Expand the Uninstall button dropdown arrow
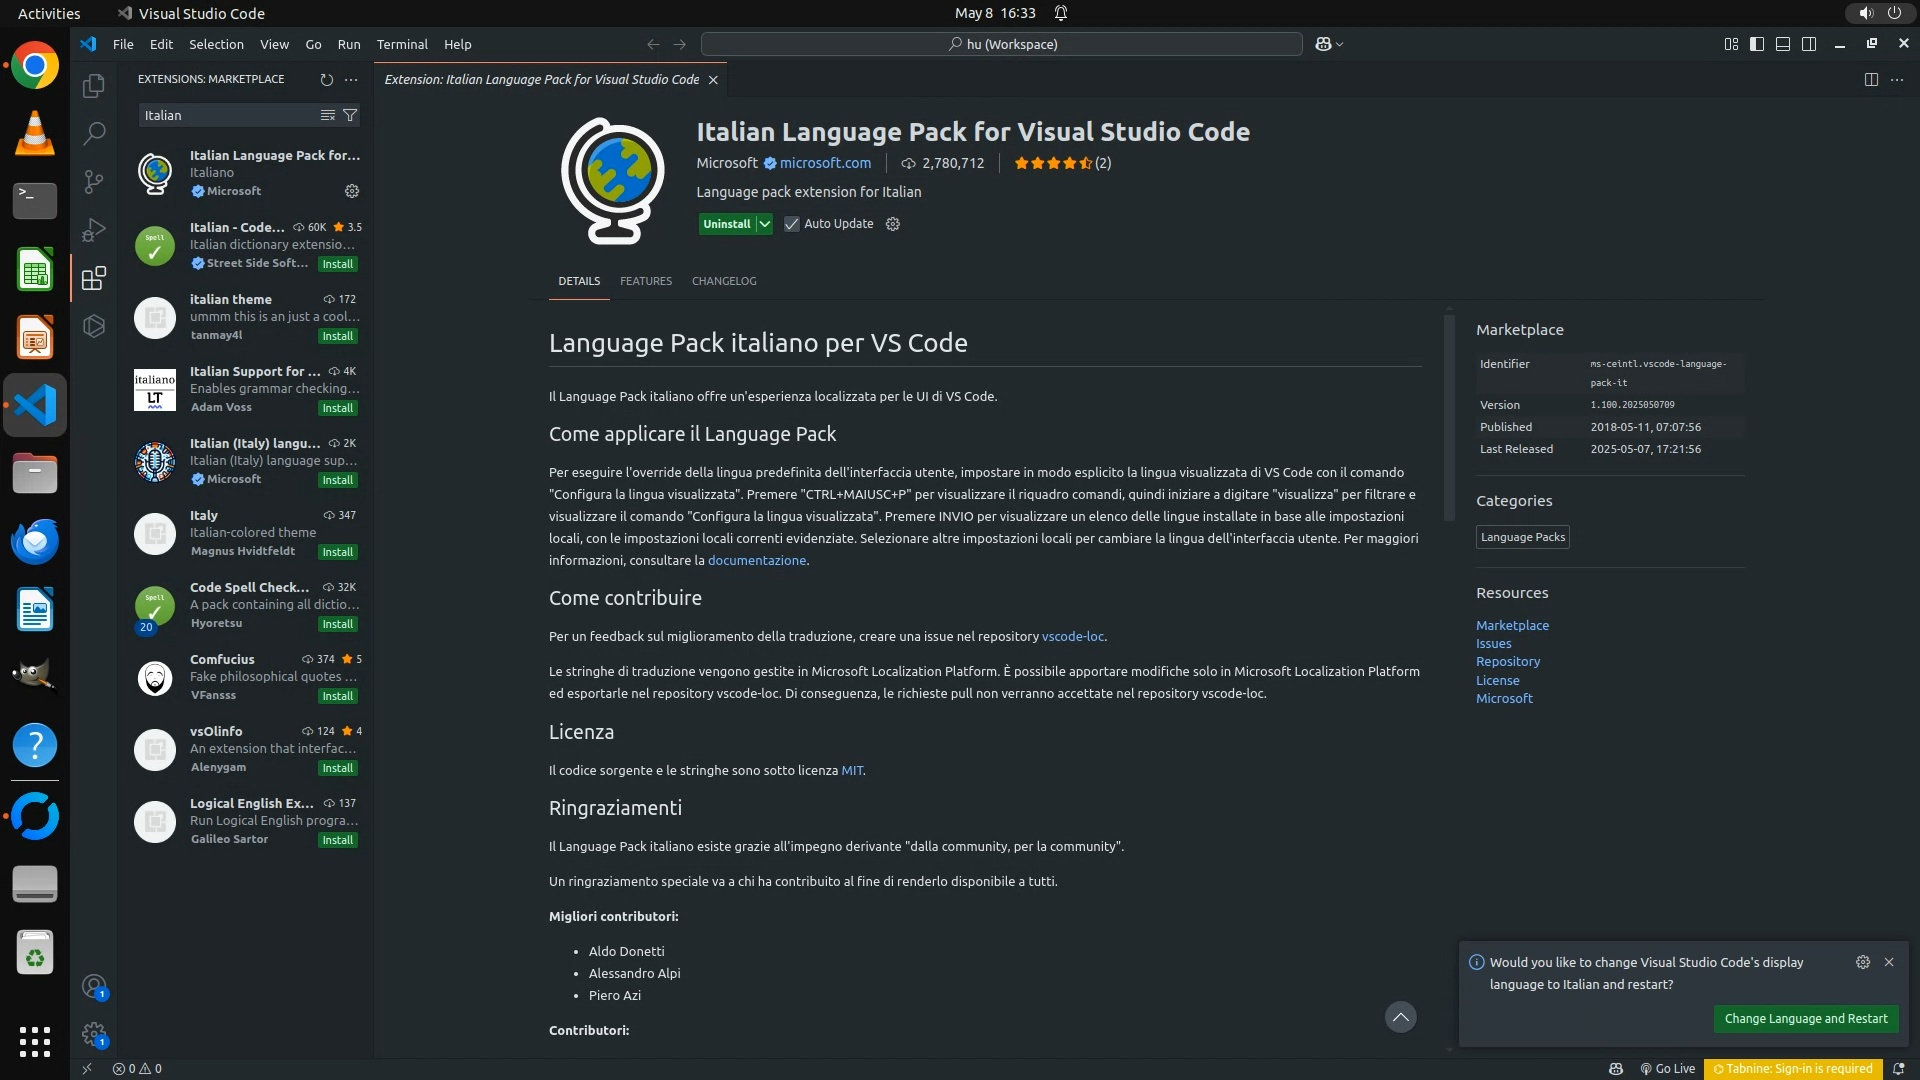This screenshot has height=1080, width=1920. (764, 224)
